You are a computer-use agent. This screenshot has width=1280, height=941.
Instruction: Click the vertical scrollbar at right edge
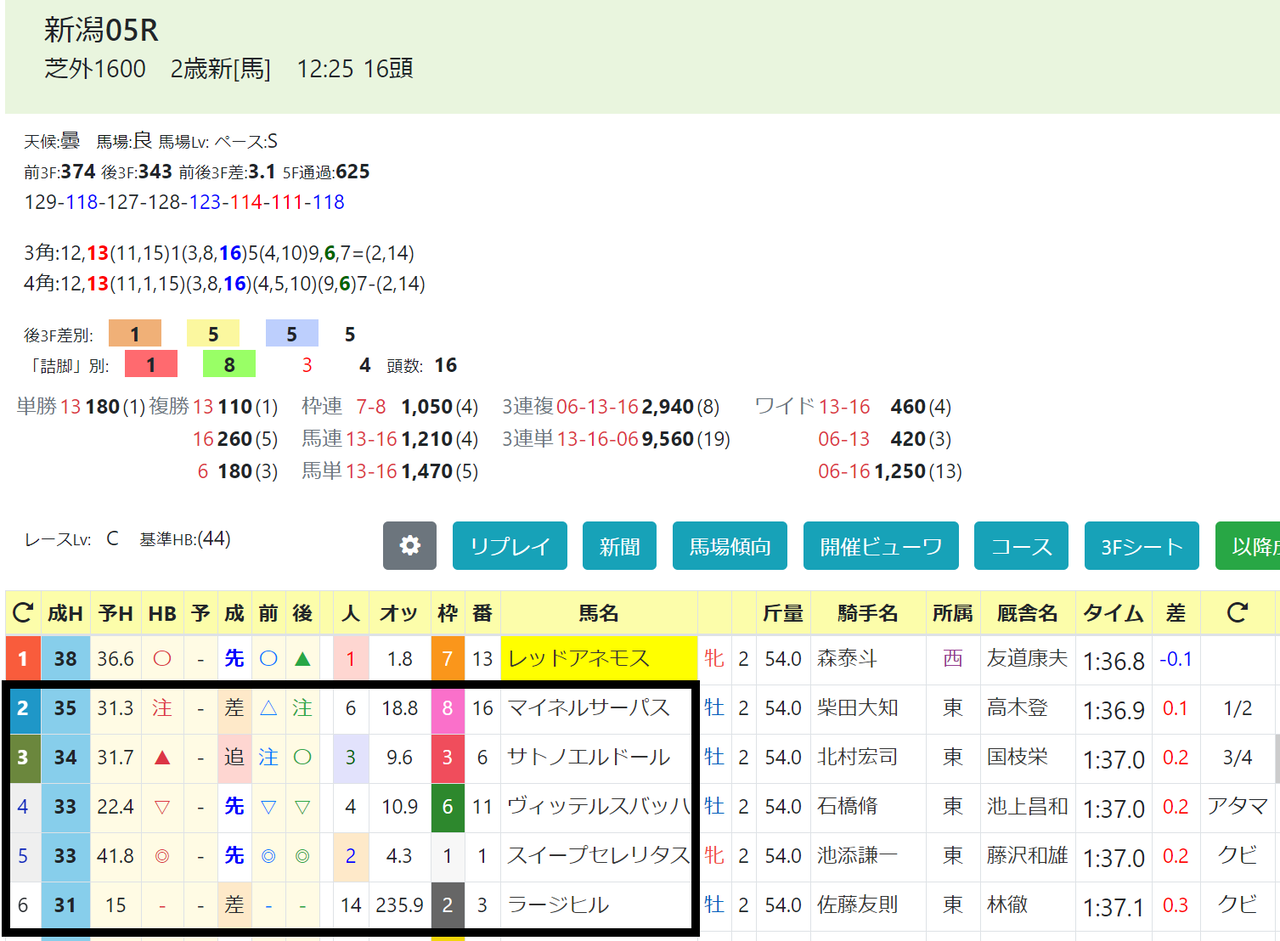point(1277,759)
